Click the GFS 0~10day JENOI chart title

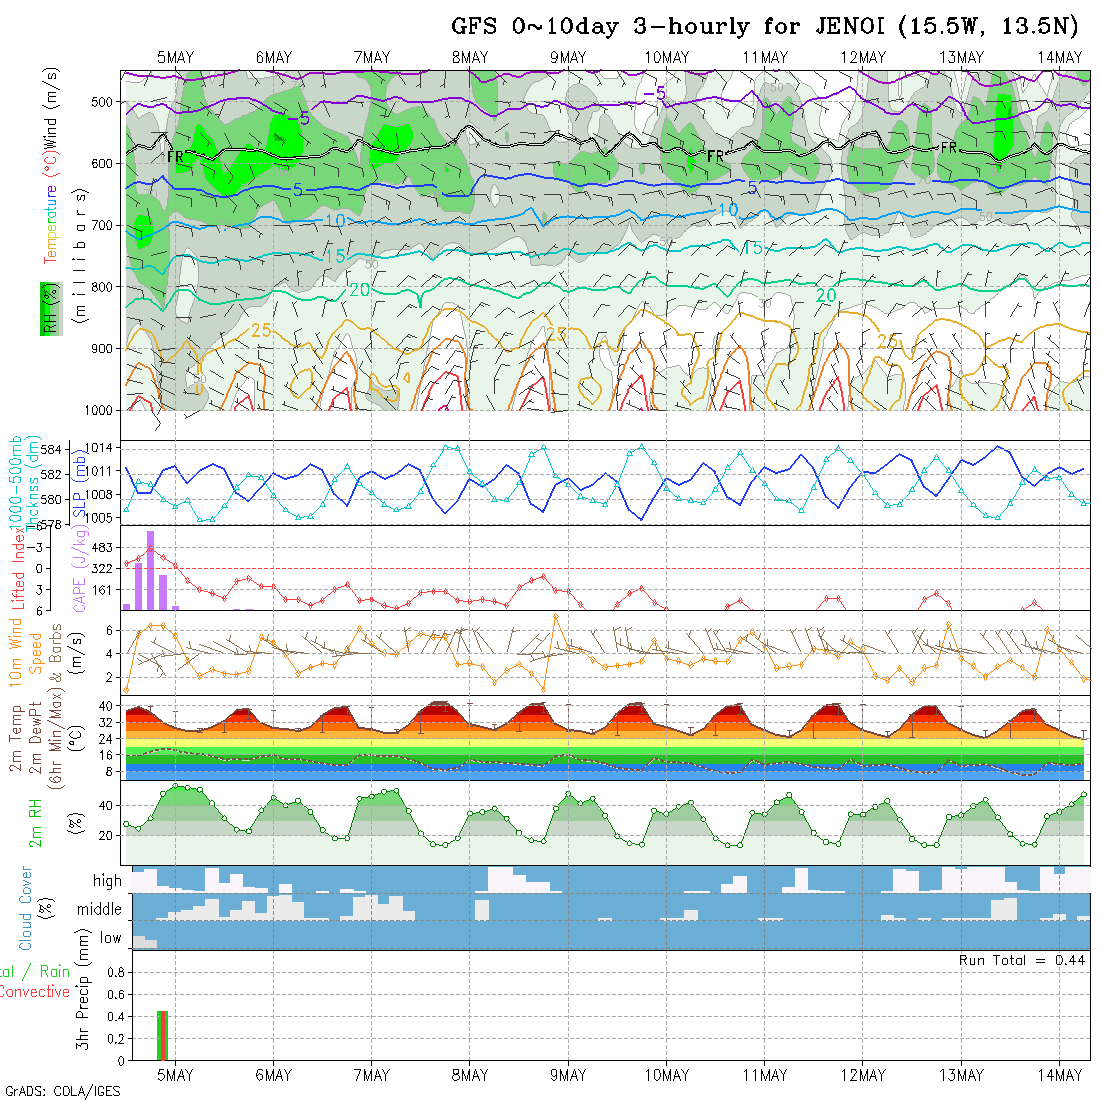pyautogui.click(x=765, y=27)
